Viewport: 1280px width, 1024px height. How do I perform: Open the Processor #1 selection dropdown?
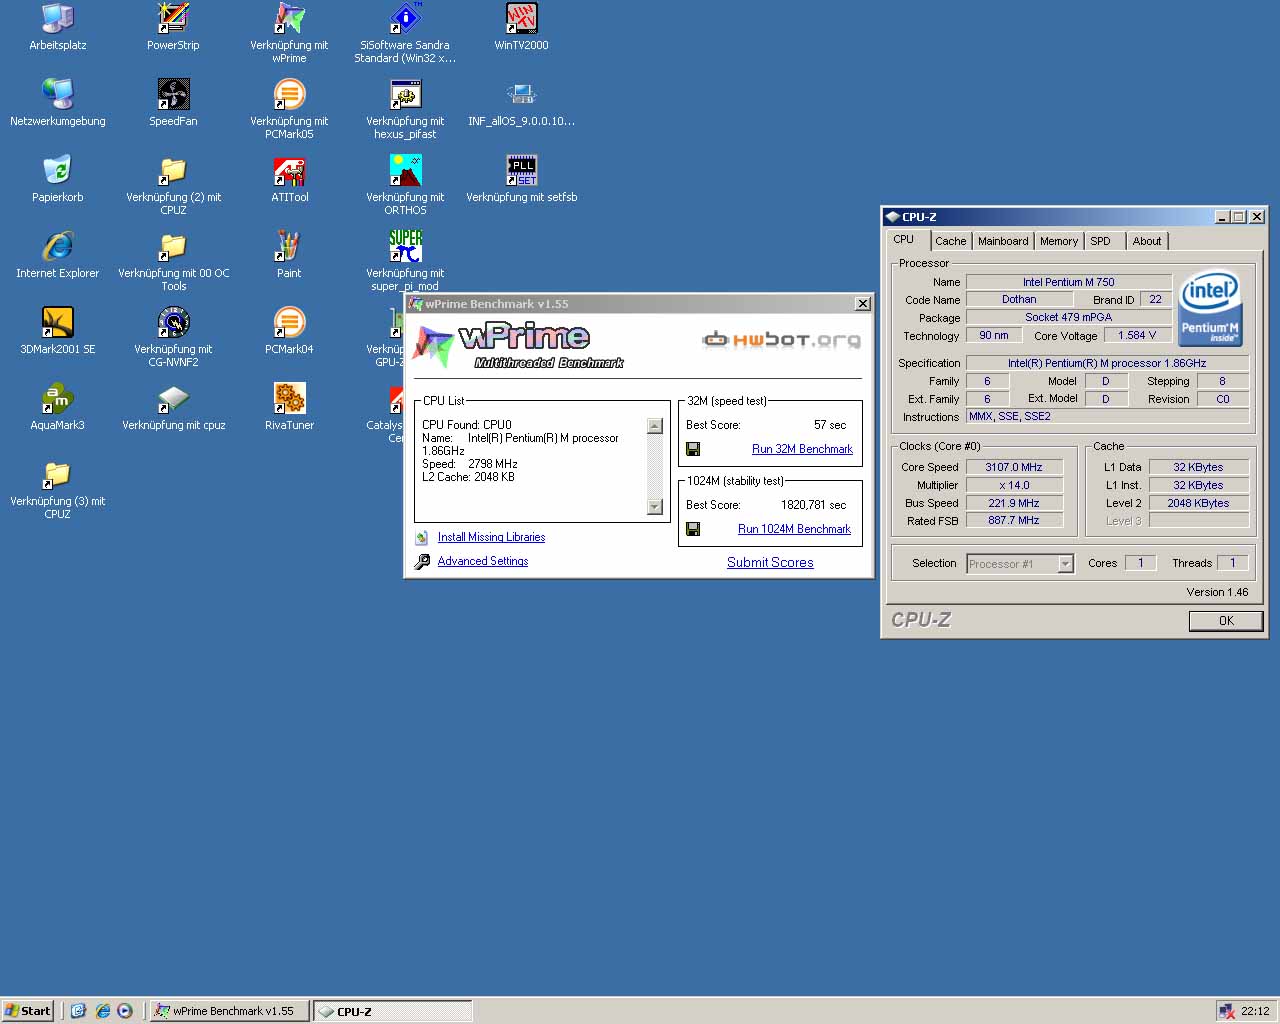coord(1020,564)
